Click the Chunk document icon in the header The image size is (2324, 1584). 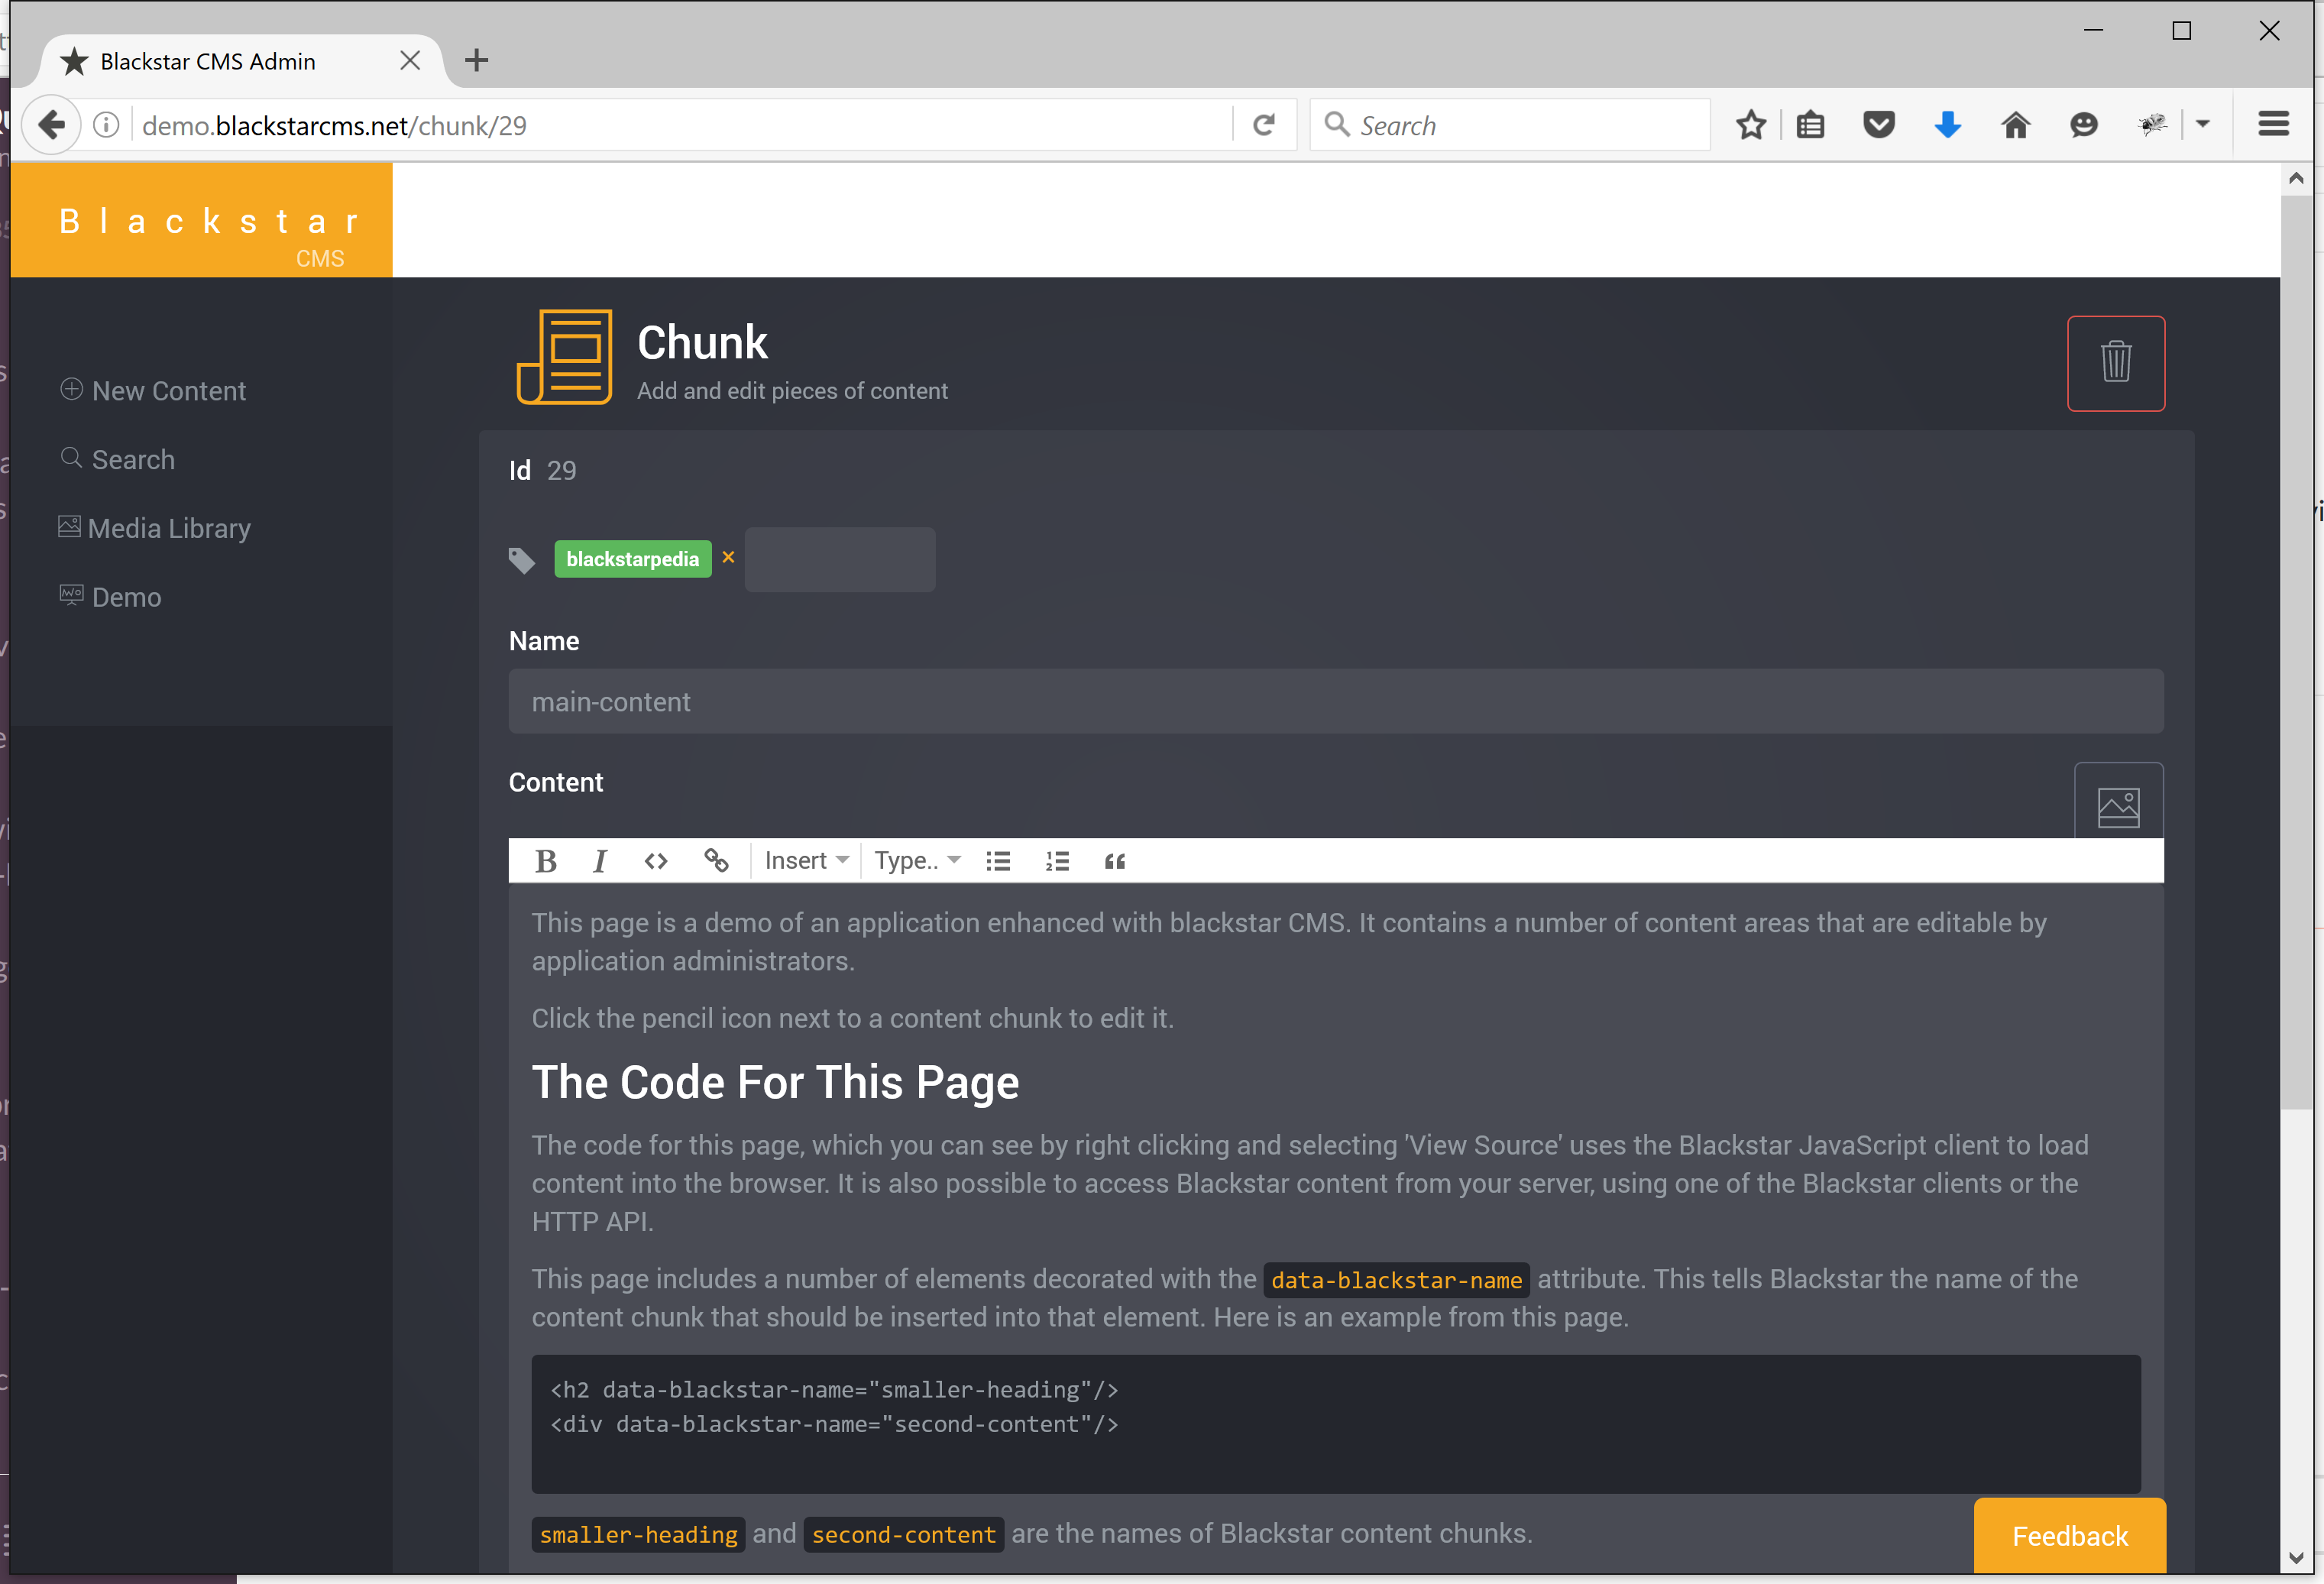coord(564,357)
